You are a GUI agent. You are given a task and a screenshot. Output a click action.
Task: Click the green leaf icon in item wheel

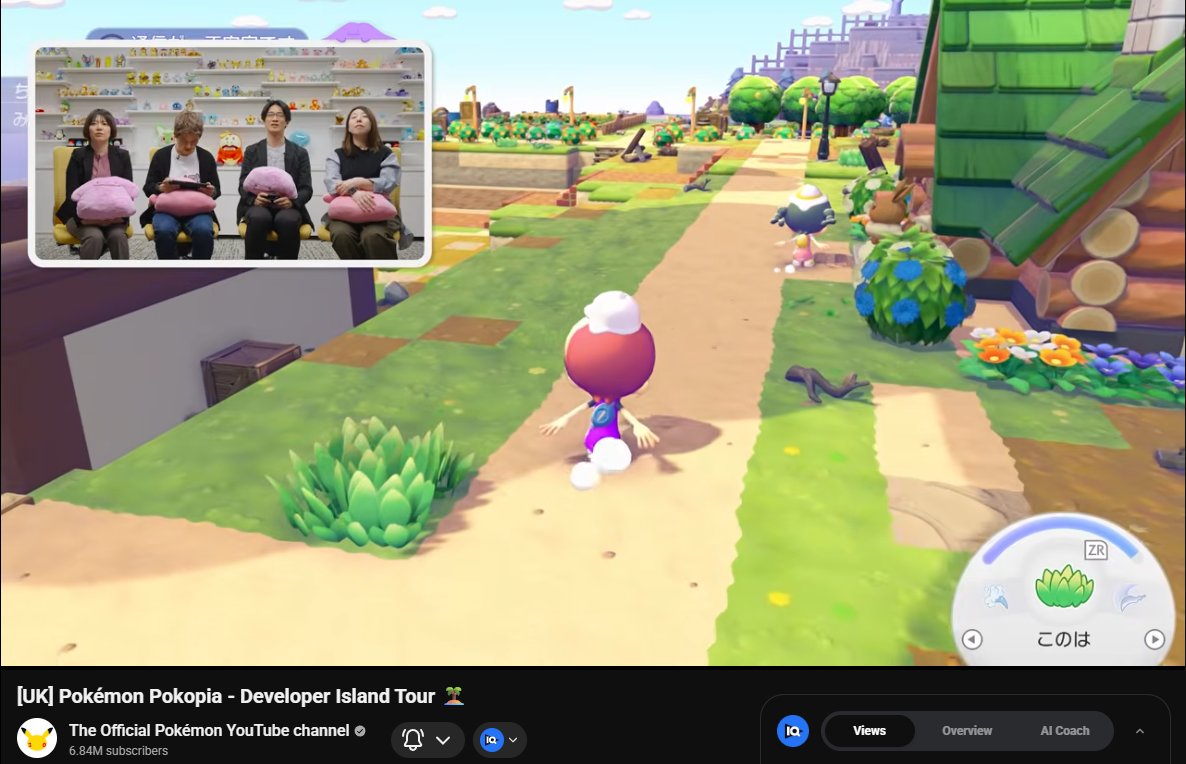coord(1064,586)
